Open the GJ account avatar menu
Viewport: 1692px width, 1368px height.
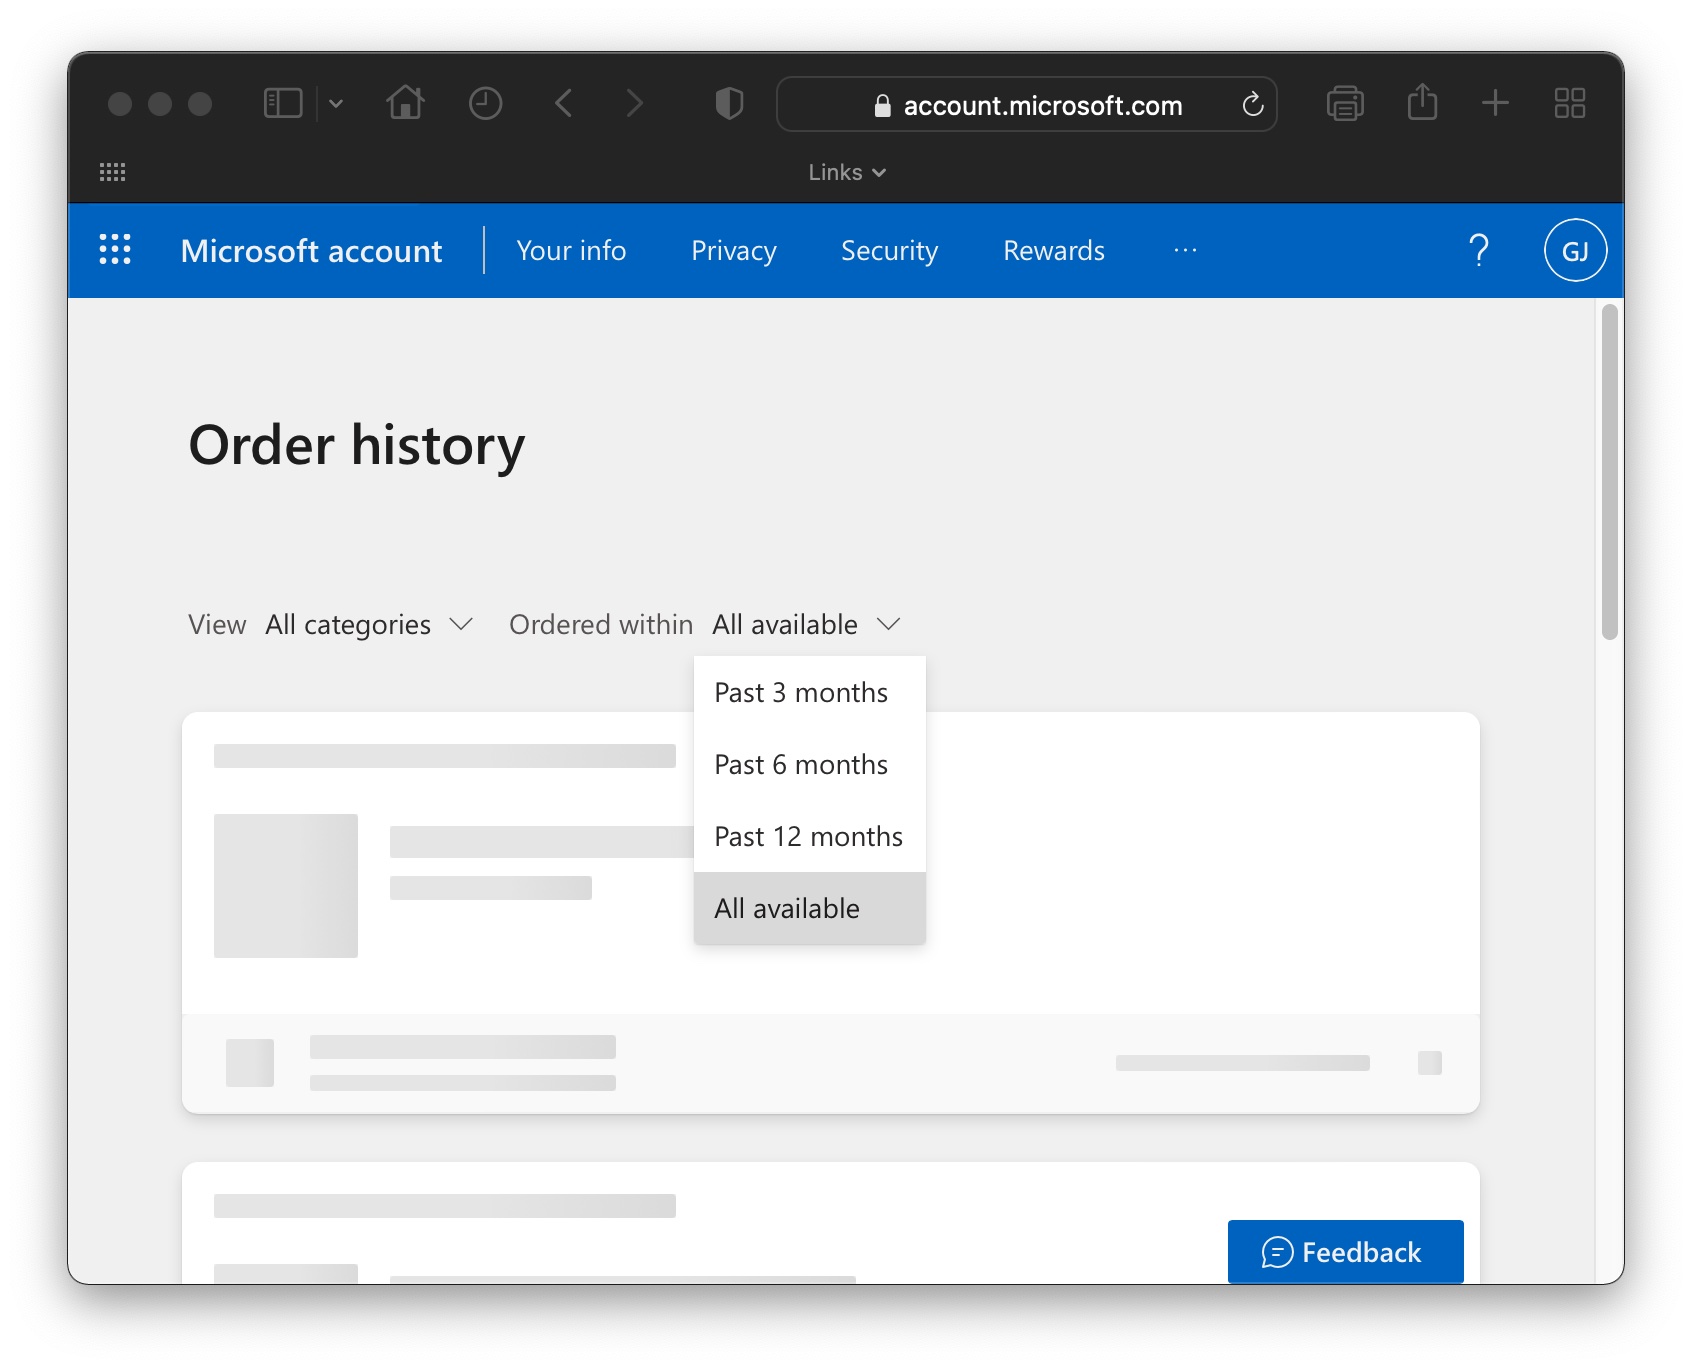tap(1575, 250)
